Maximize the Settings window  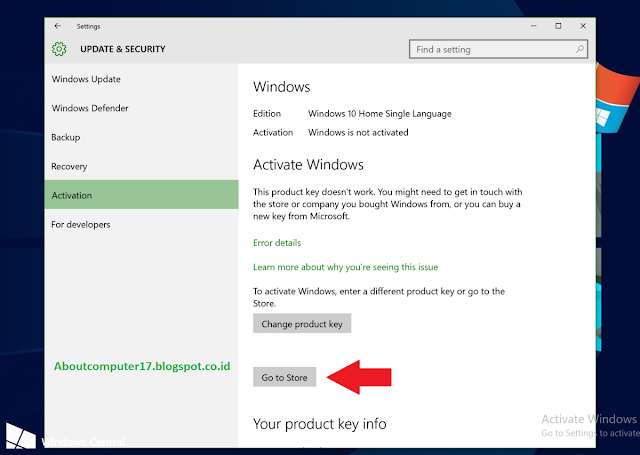[558, 26]
